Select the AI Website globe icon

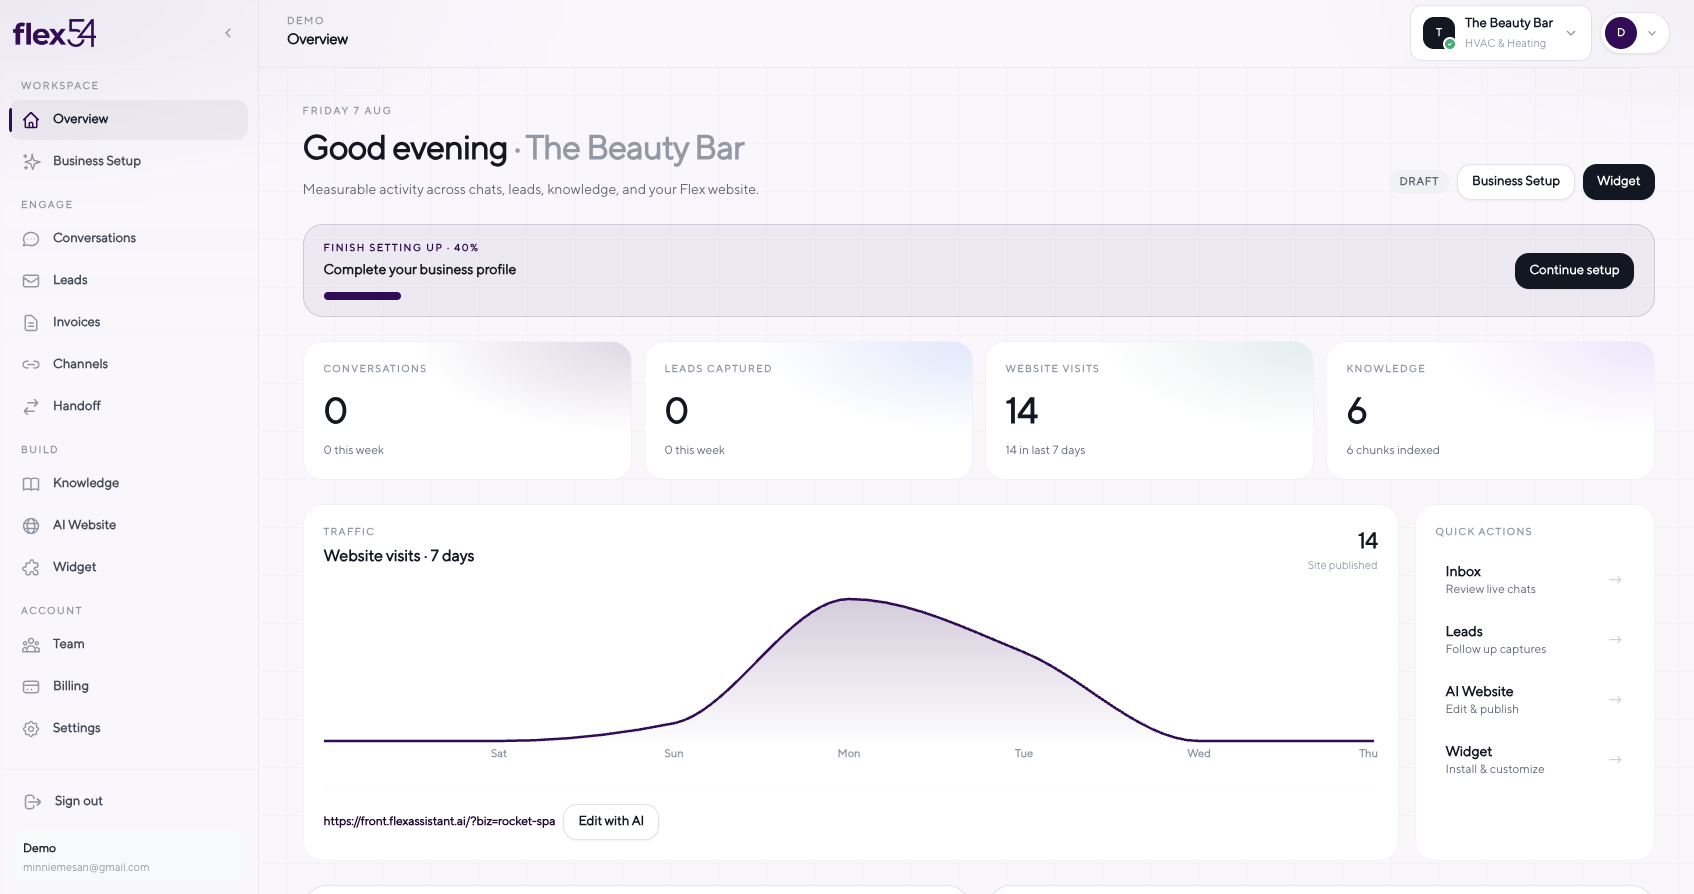pyautogui.click(x=31, y=526)
